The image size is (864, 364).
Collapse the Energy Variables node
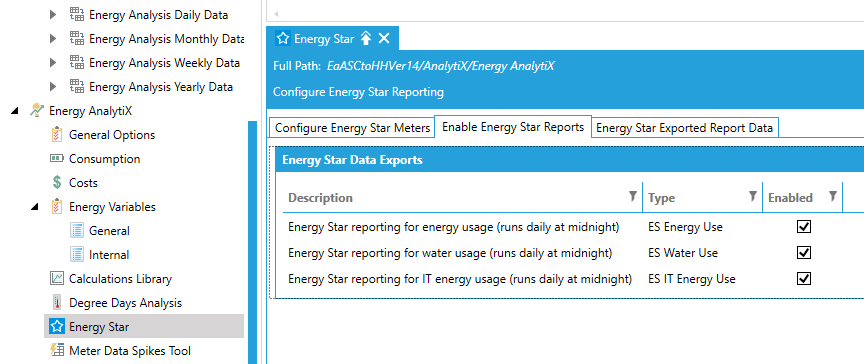pyautogui.click(x=35, y=207)
